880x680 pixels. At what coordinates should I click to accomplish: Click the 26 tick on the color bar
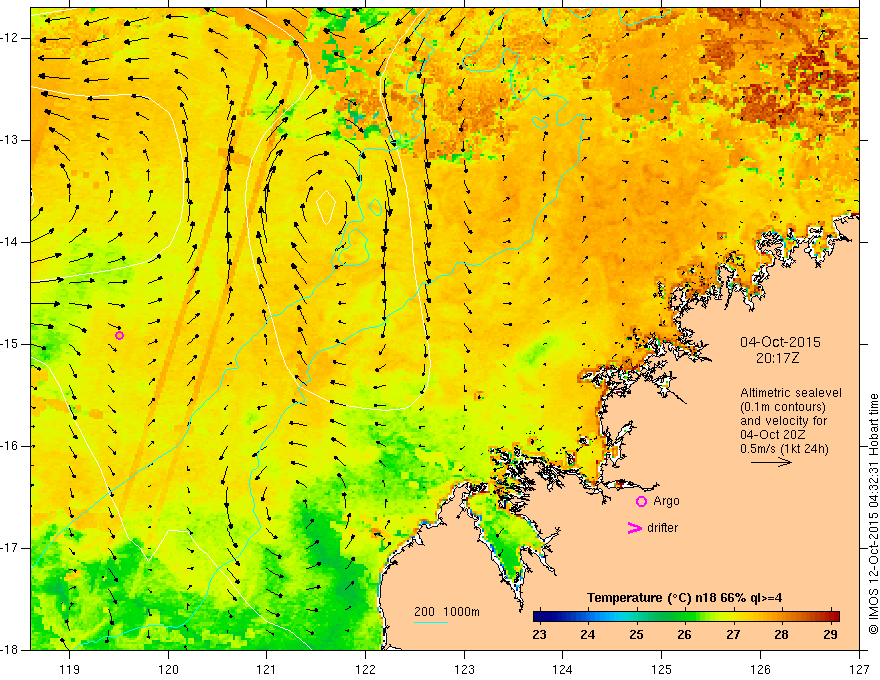pyautogui.click(x=684, y=635)
